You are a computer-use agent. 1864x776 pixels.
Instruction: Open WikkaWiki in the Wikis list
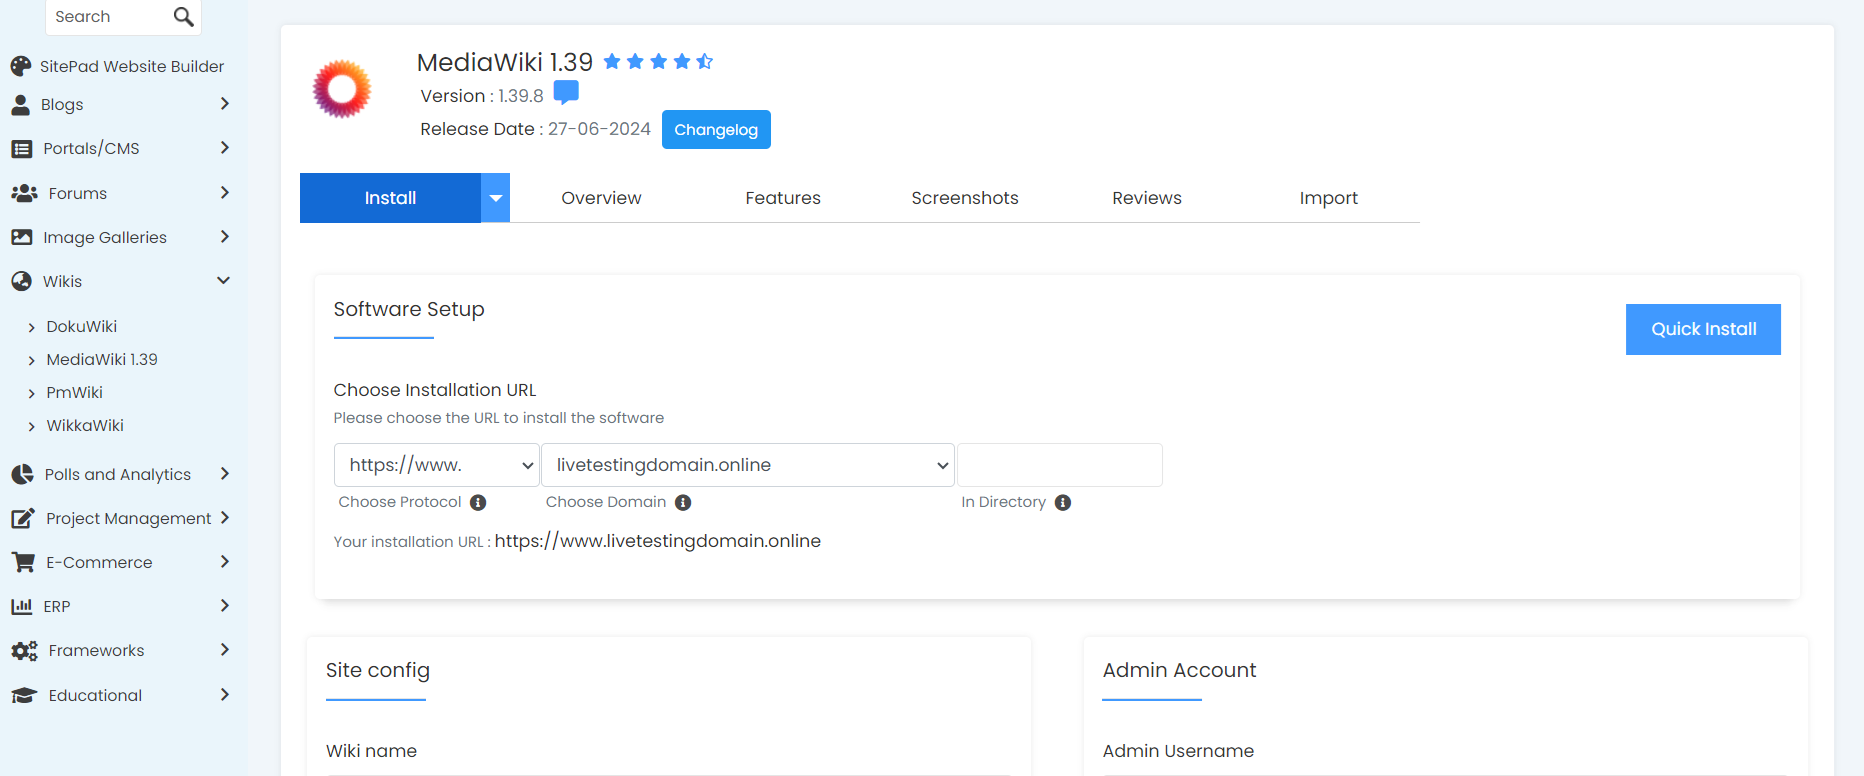(x=85, y=425)
